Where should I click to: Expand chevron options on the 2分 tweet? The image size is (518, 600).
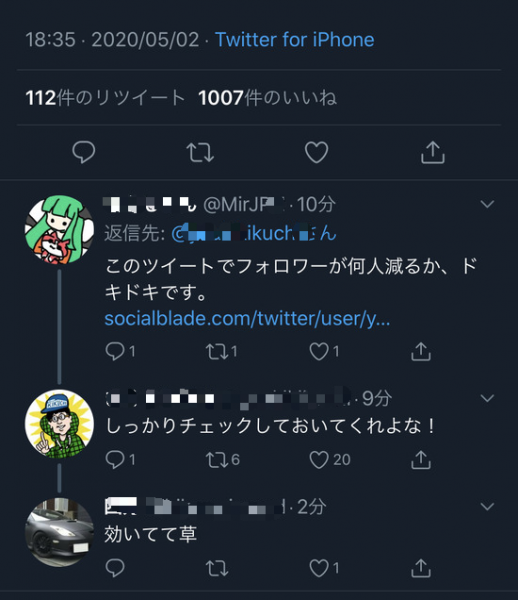pyautogui.click(x=487, y=507)
